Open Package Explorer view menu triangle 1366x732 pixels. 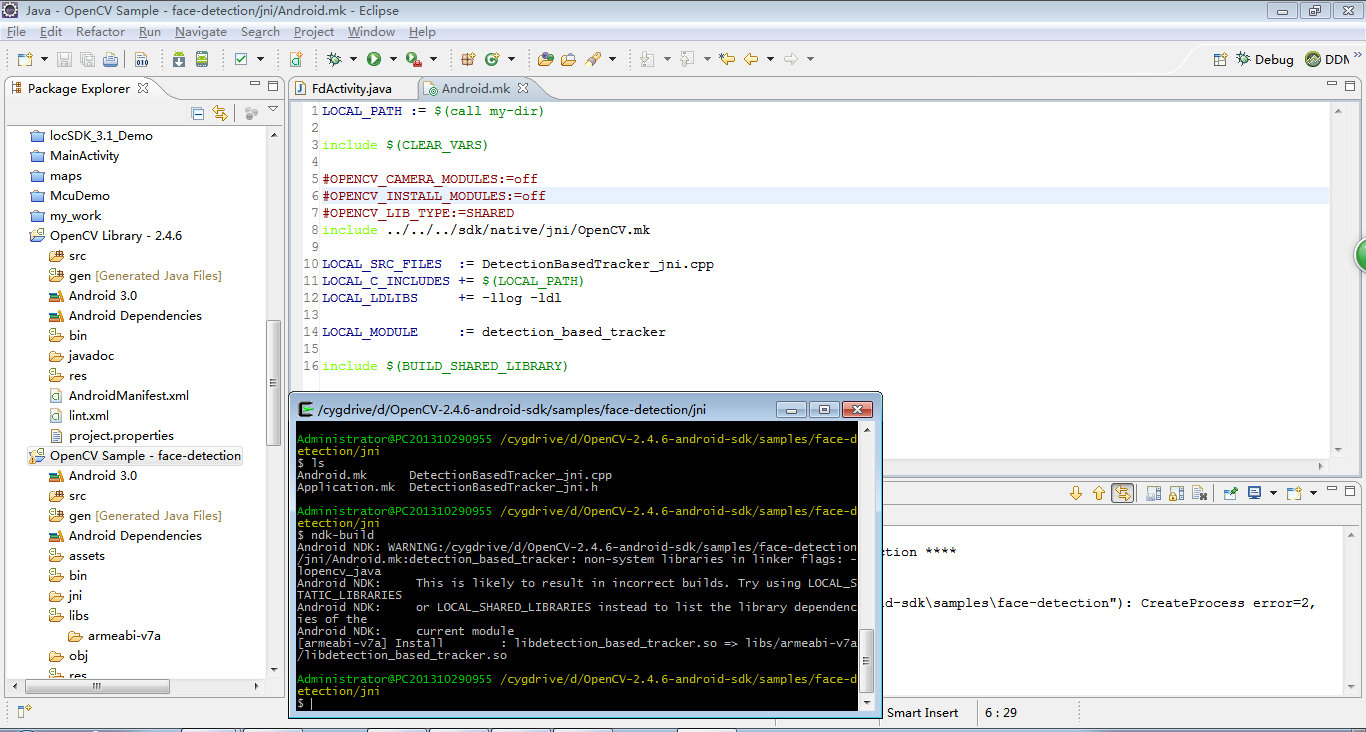point(273,109)
